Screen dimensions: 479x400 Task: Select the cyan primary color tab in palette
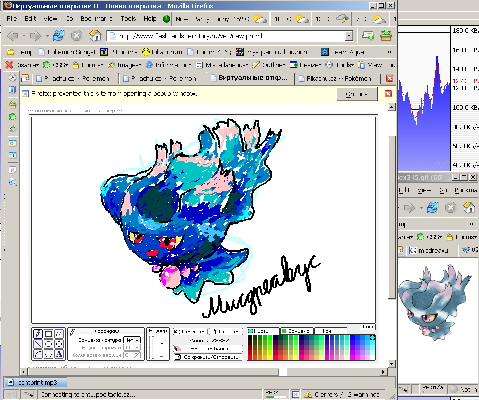[x=263, y=331]
